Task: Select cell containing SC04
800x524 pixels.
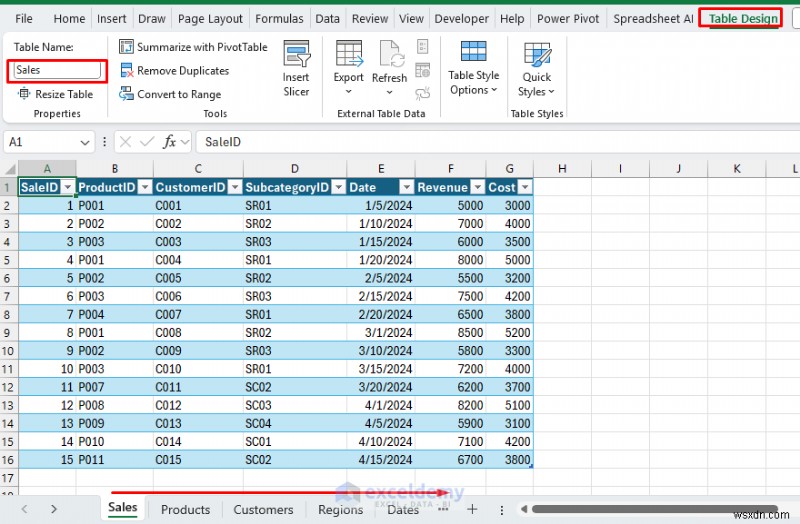Action: pos(295,423)
